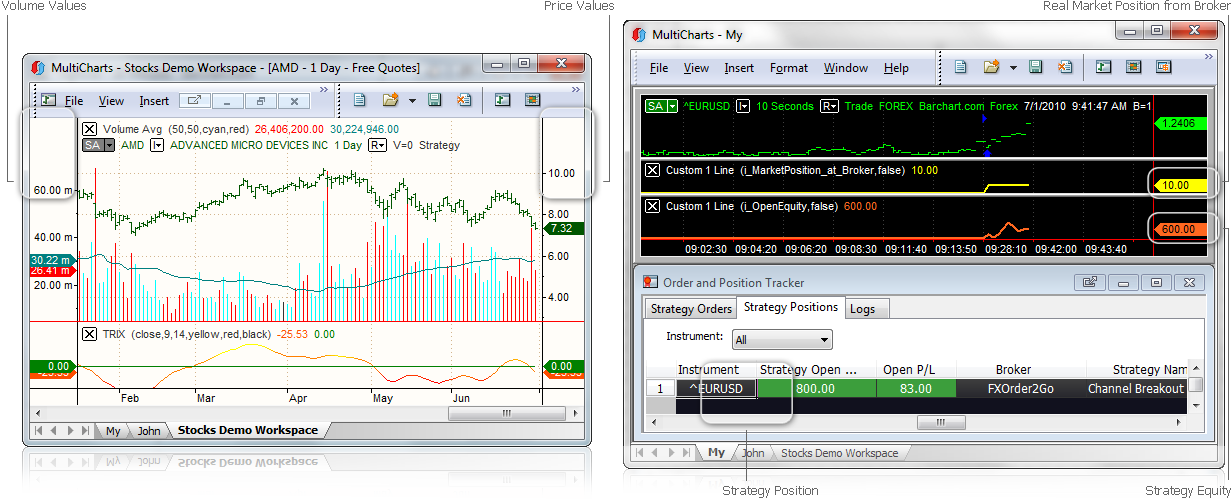The width and height of the screenshot is (1232, 499).
Task: Minimize the inner AMD chart window
Action: (228, 101)
